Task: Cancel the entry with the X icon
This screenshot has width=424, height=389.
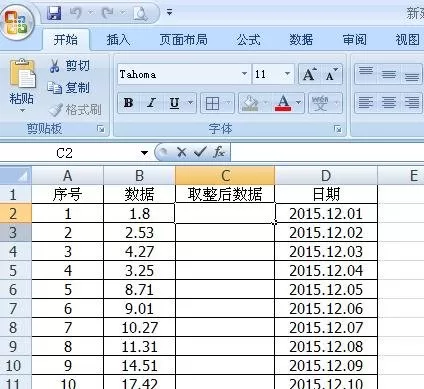Action: pos(182,152)
